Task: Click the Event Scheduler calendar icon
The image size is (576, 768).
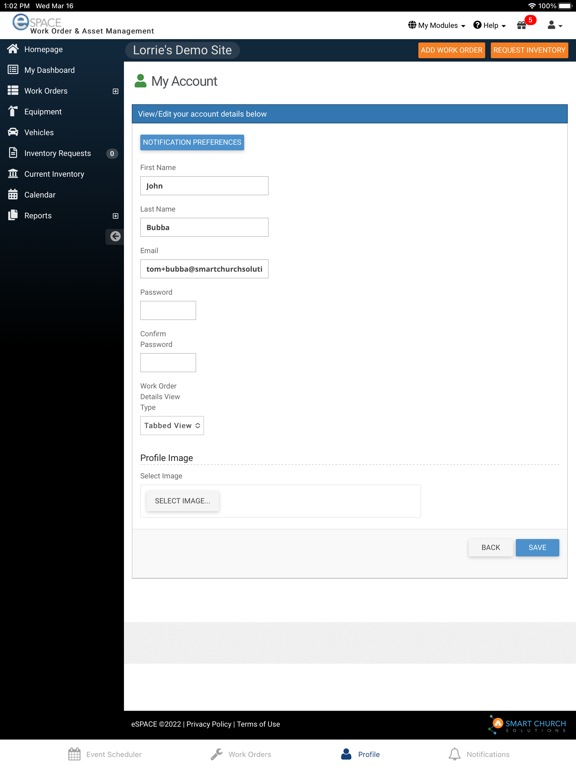Action: click(74, 754)
